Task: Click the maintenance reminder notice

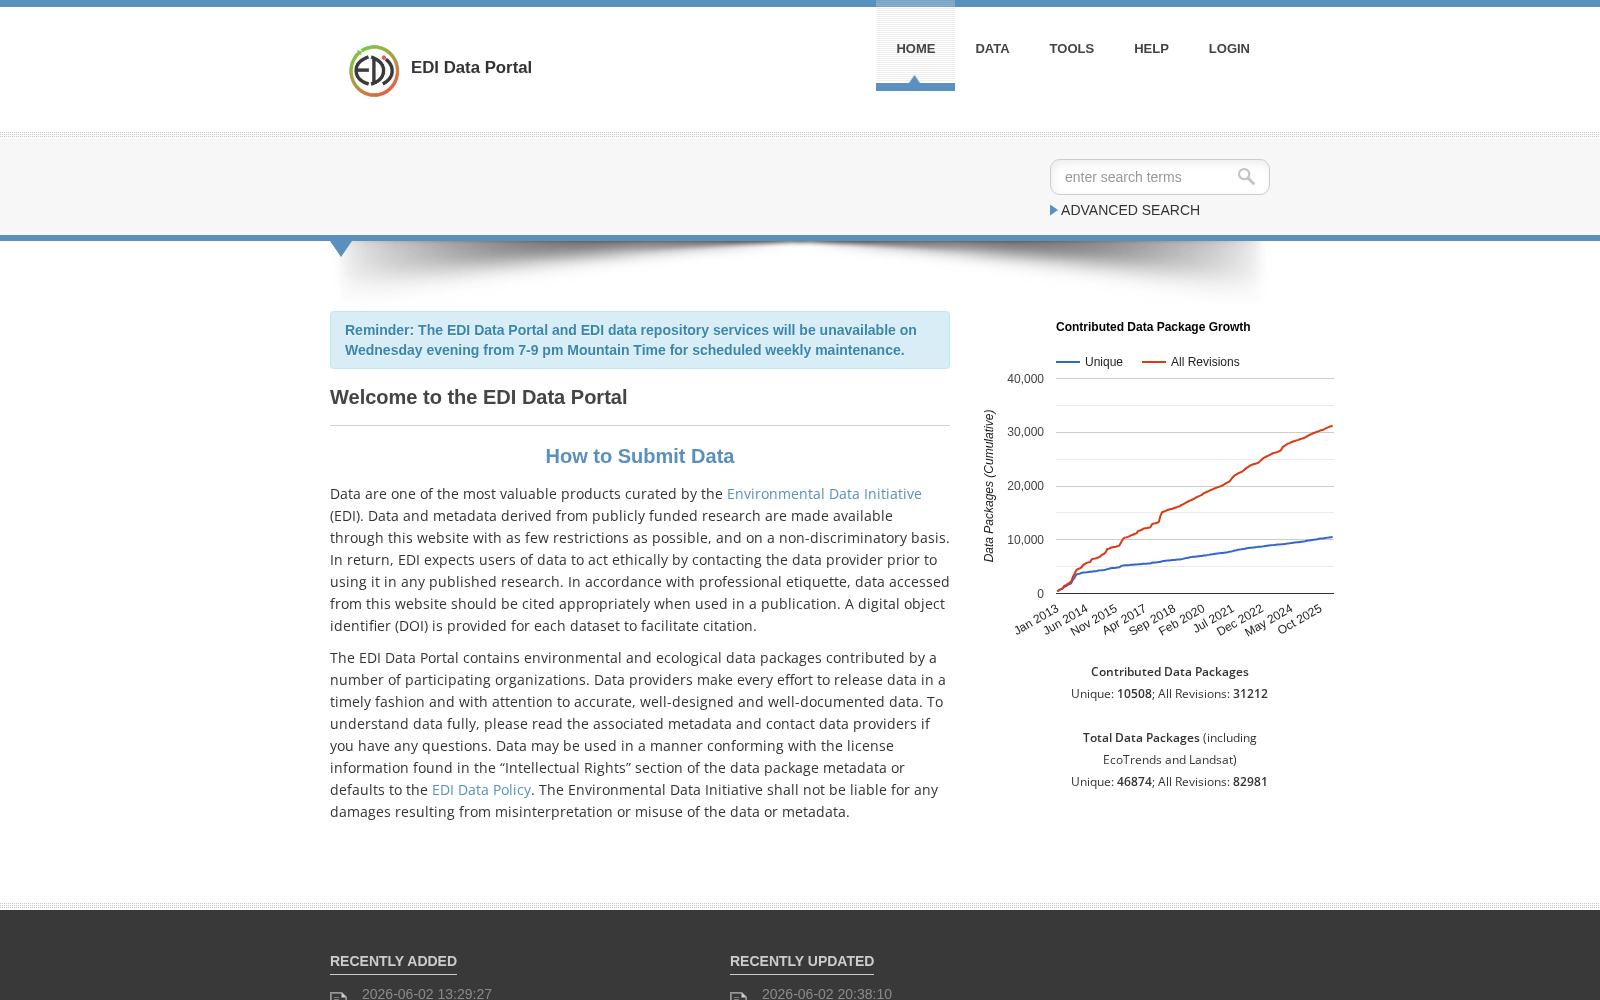Action: coord(640,340)
